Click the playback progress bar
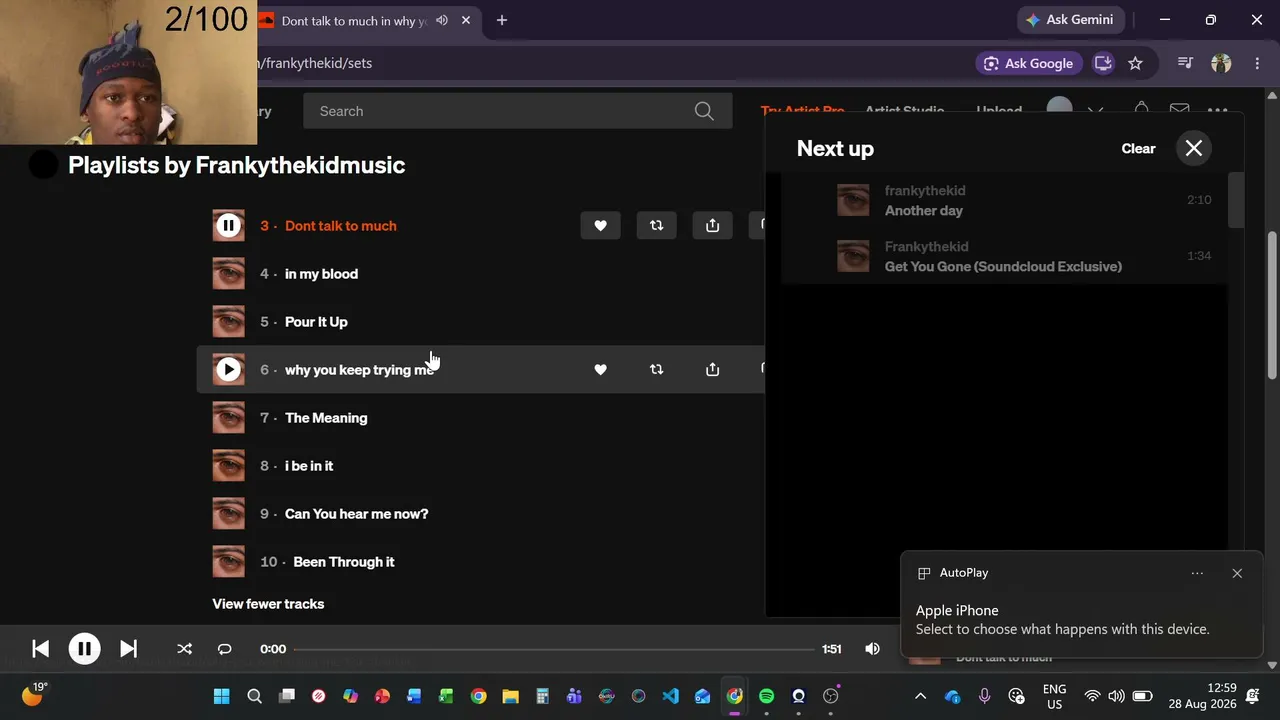This screenshot has height=720, width=1280. 555,649
